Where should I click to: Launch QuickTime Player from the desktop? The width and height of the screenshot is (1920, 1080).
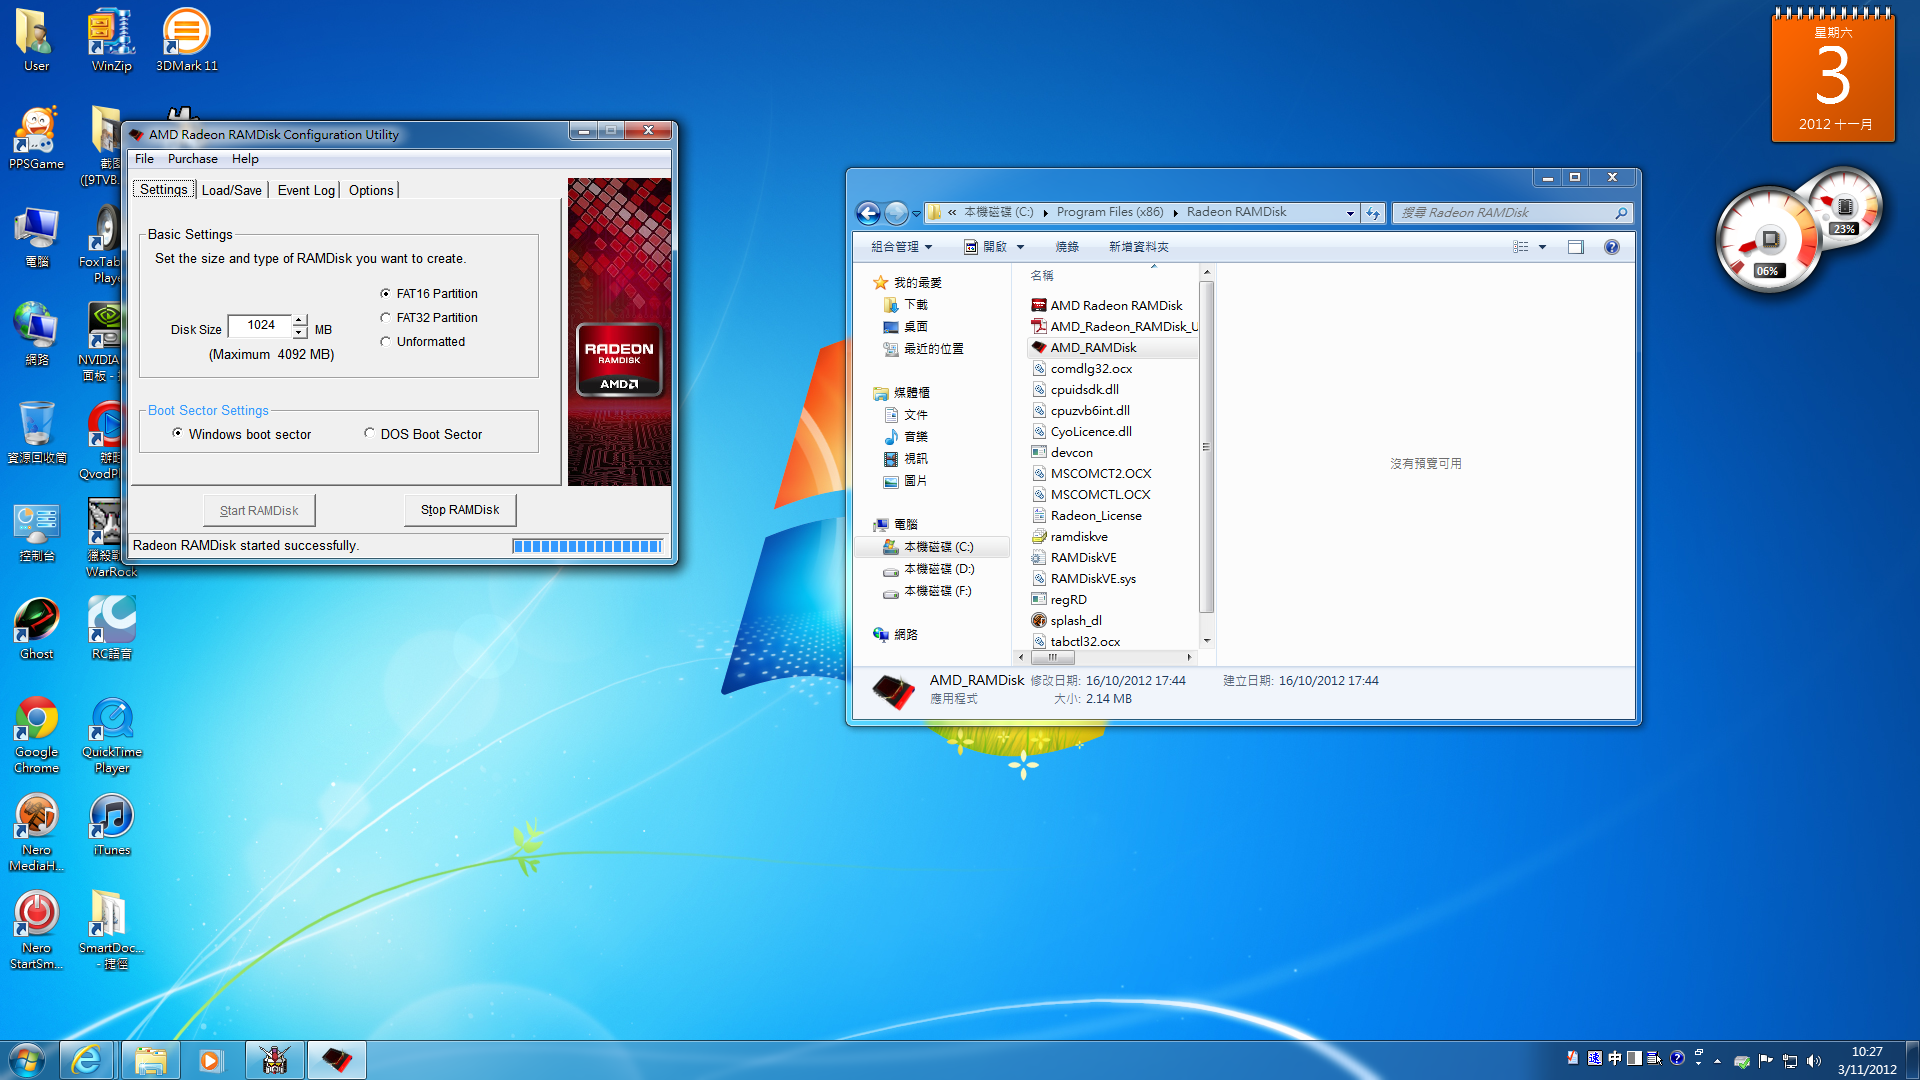pos(112,735)
